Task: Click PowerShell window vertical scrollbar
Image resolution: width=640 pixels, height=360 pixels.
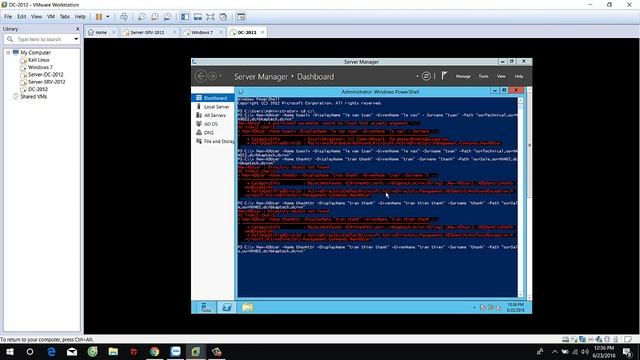Action: click(520, 197)
